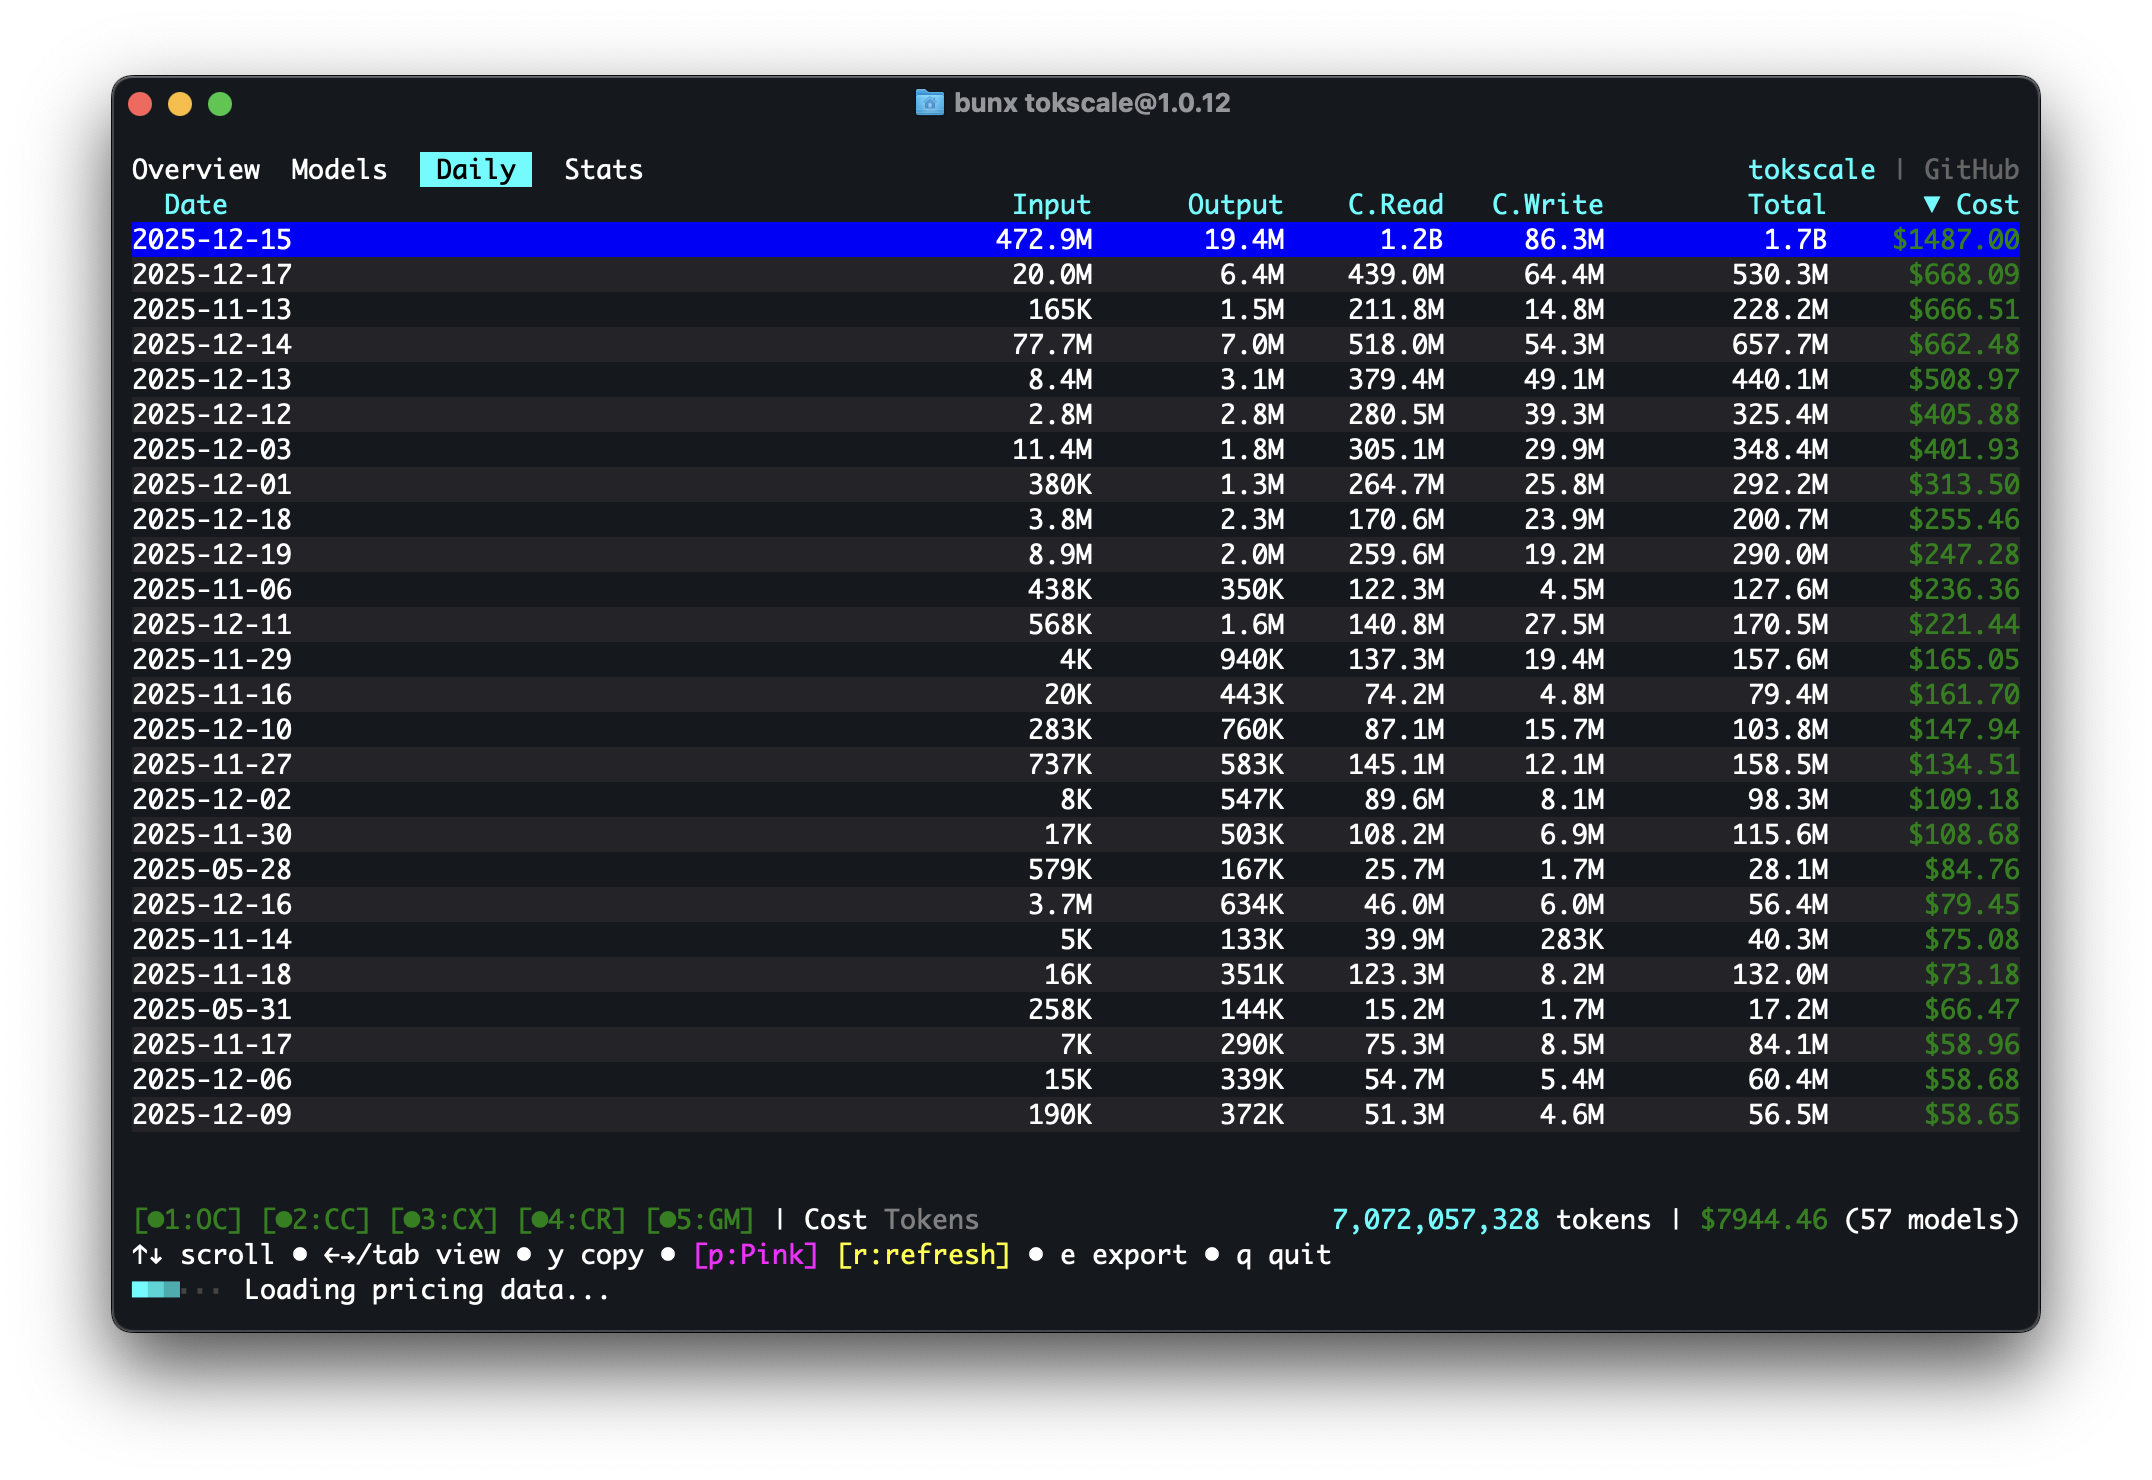Toggle the 2:CC source filter
Screen dimensions: 2152x1480
click(x=315, y=1219)
